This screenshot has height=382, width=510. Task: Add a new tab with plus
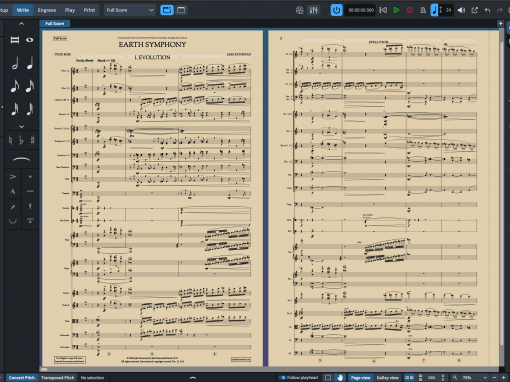tap(500, 23)
